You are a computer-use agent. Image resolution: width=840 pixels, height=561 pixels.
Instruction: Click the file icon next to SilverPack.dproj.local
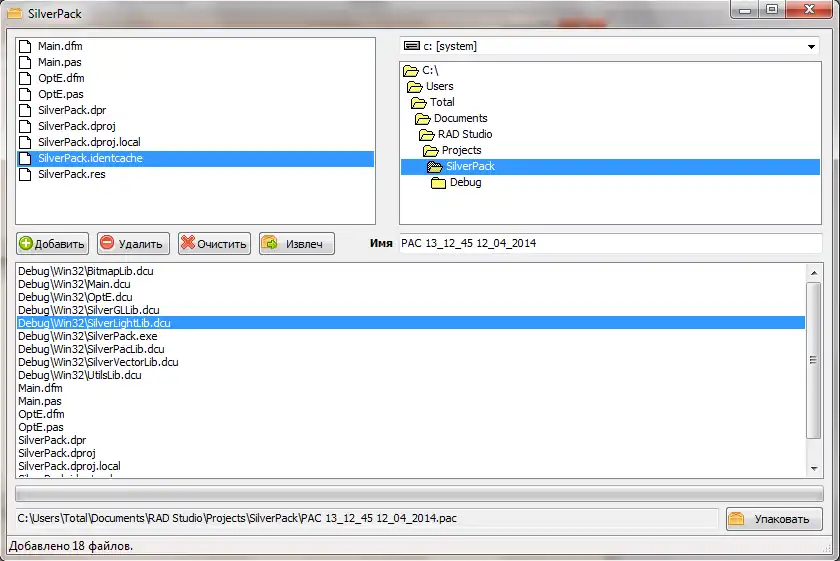point(25,143)
